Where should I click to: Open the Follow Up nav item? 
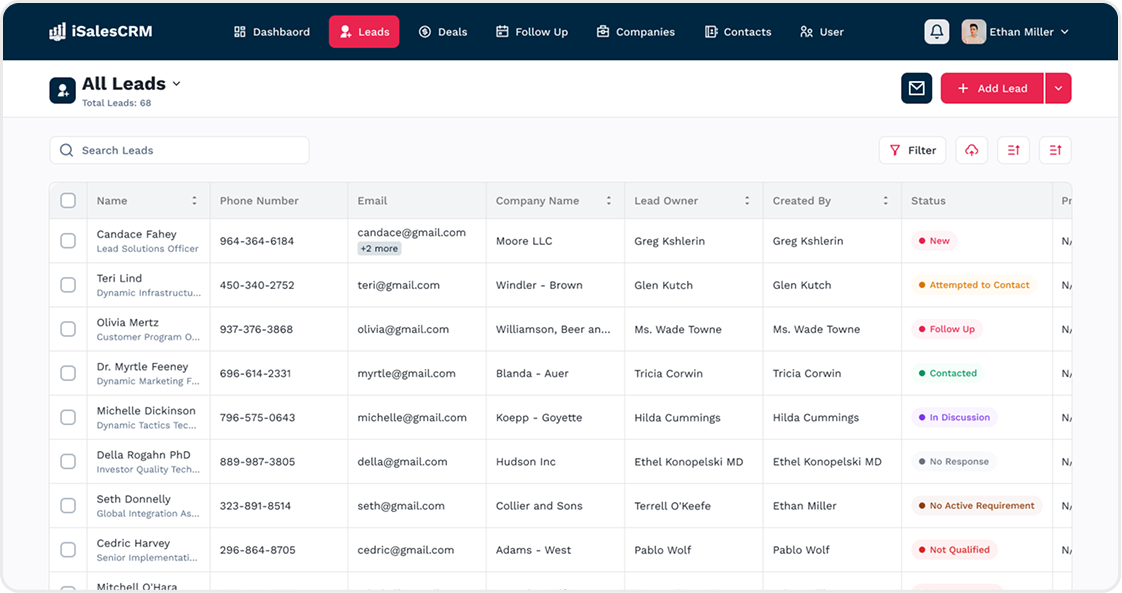532,31
